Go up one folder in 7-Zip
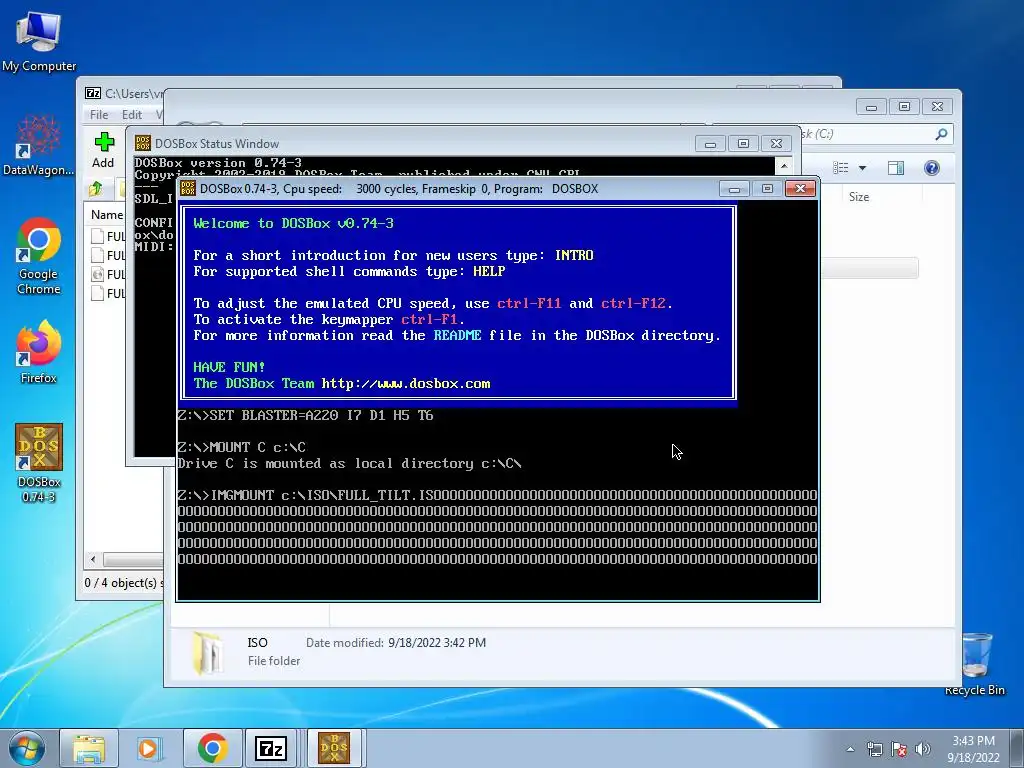Viewport: 1024px width, 768px height. 96,189
